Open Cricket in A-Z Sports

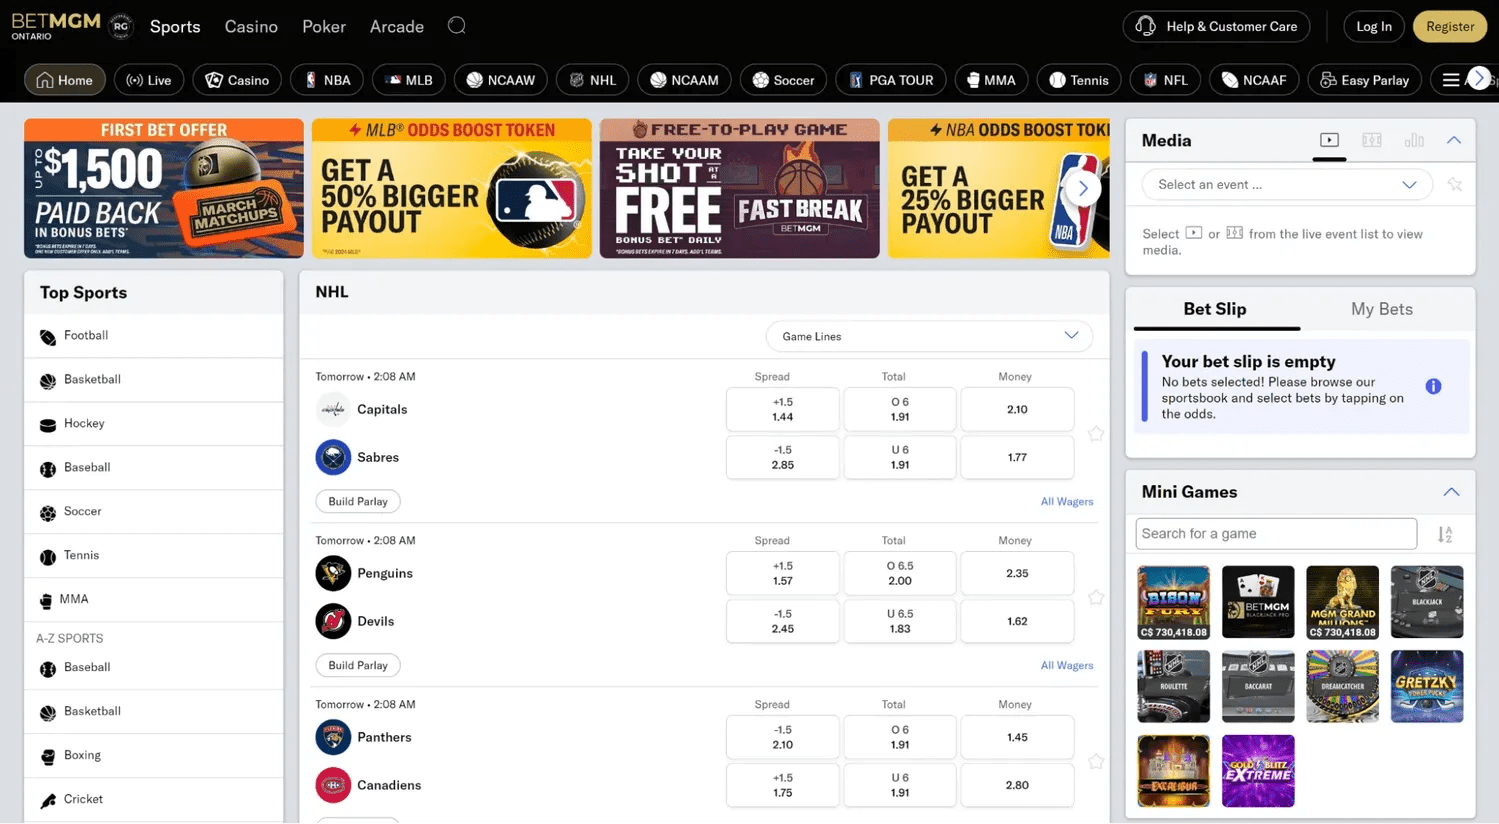pos(154,800)
